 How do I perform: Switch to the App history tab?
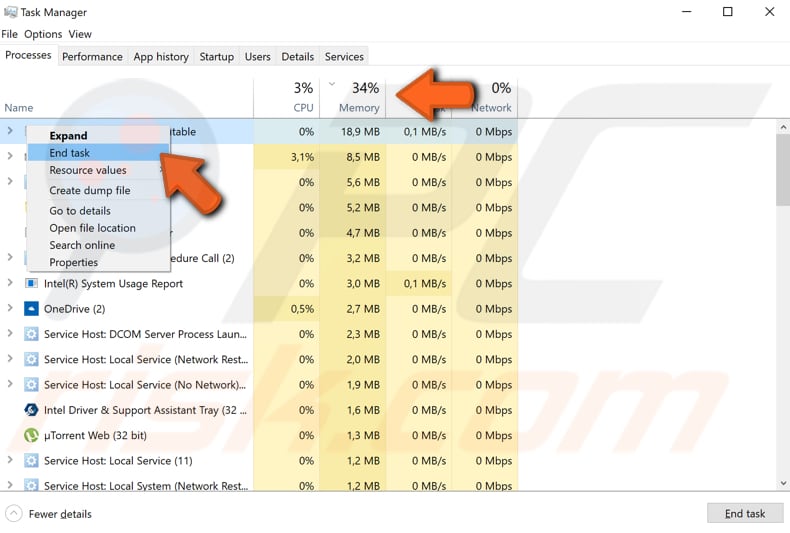coord(161,56)
